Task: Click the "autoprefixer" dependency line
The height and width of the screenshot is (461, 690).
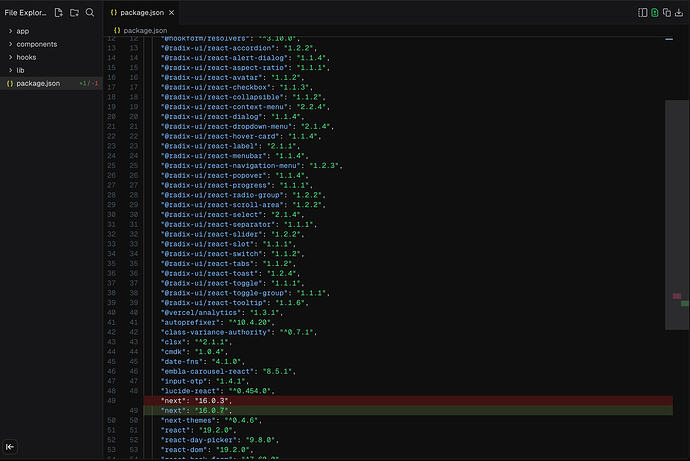Action: [218, 322]
